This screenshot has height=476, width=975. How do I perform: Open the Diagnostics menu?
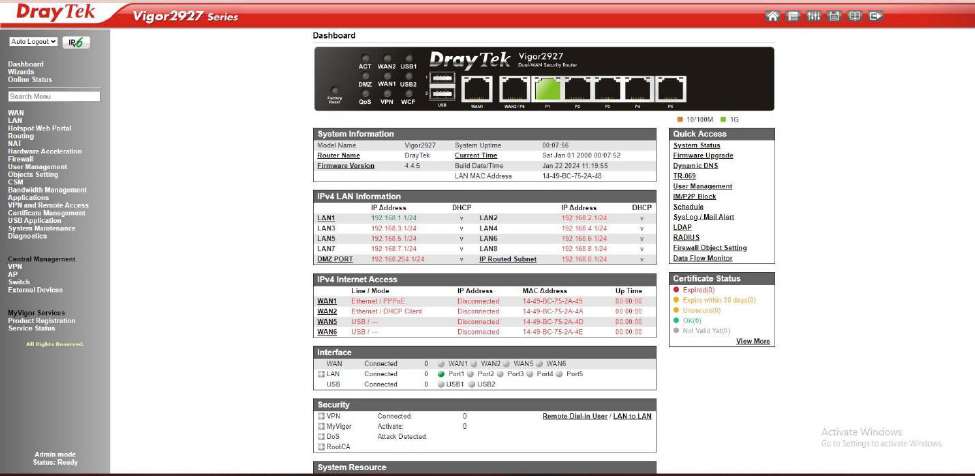coord(27,236)
